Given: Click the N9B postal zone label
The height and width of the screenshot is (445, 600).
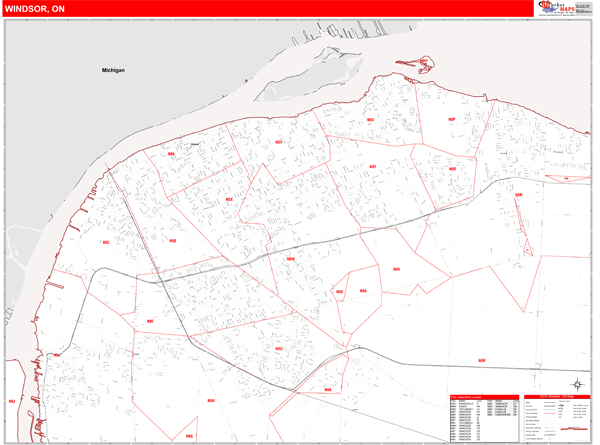Looking at the screenshot, I should click(x=173, y=241).
